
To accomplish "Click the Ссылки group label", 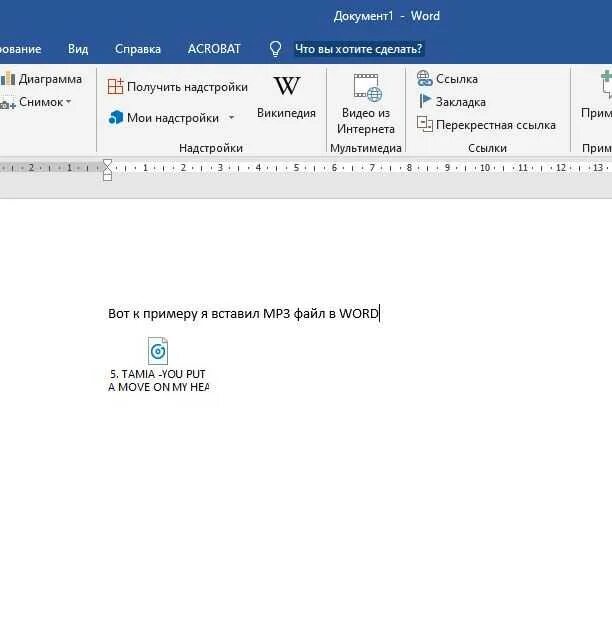I will coord(487,148).
